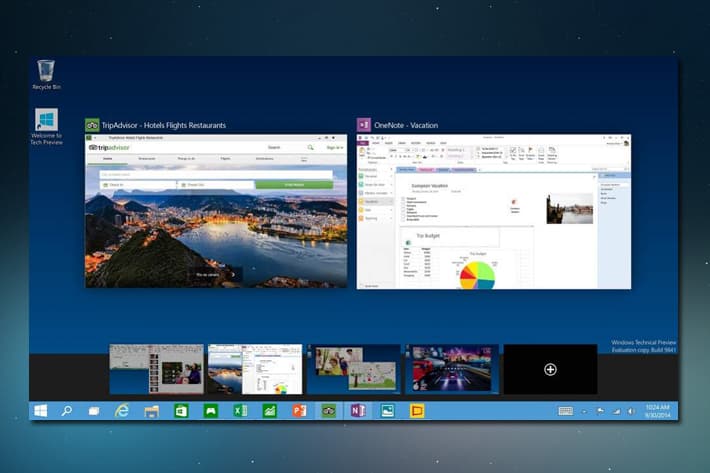
Task: Launch Excel from the taskbar
Action: click(x=240, y=411)
